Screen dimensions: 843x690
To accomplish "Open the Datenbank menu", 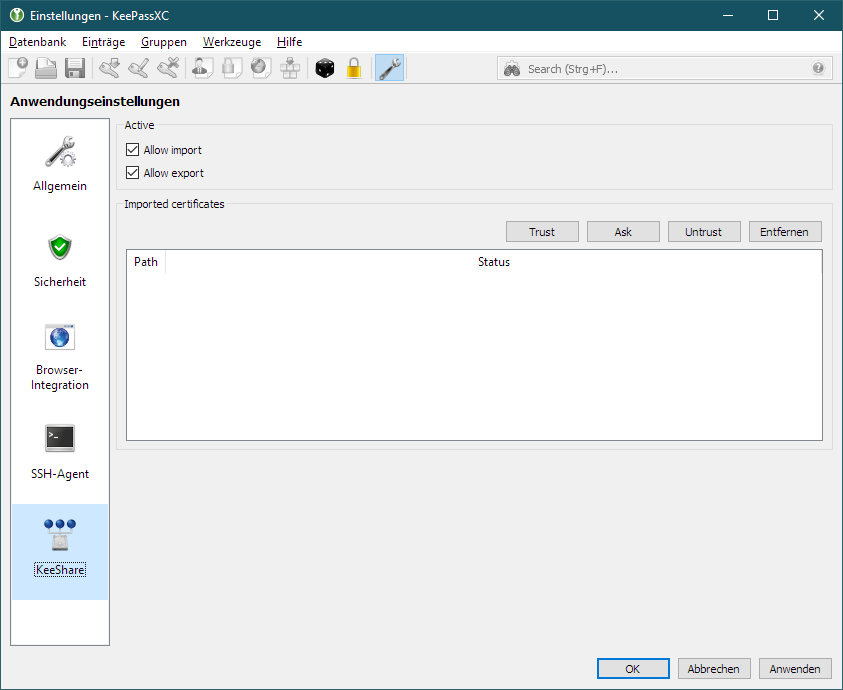I will pos(38,42).
